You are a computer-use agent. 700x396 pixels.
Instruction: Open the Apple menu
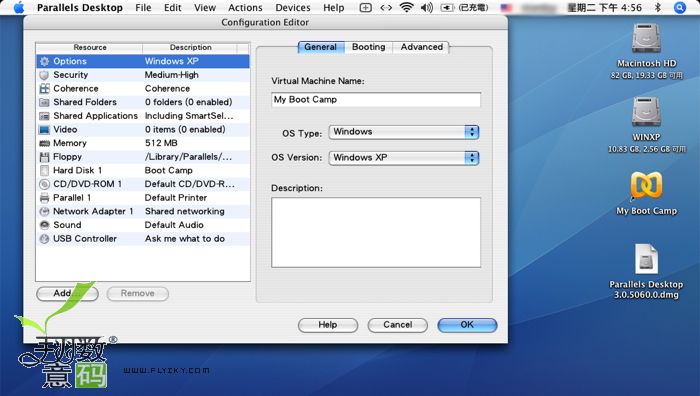click(19, 8)
